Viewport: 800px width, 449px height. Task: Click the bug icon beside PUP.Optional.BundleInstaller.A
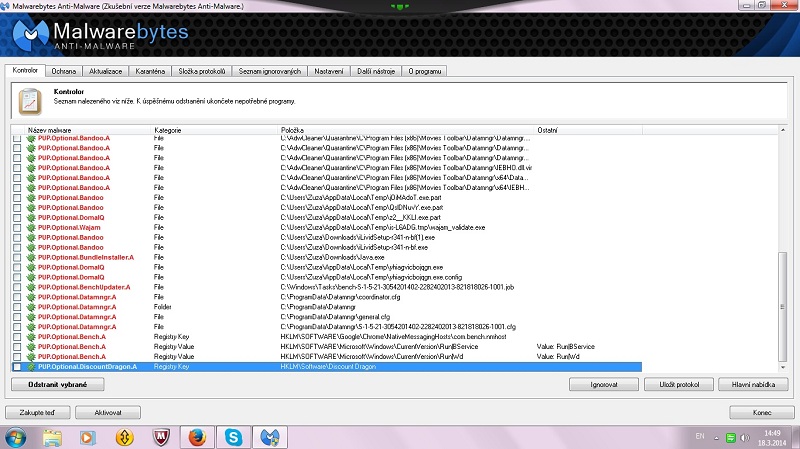[x=30, y=257]
